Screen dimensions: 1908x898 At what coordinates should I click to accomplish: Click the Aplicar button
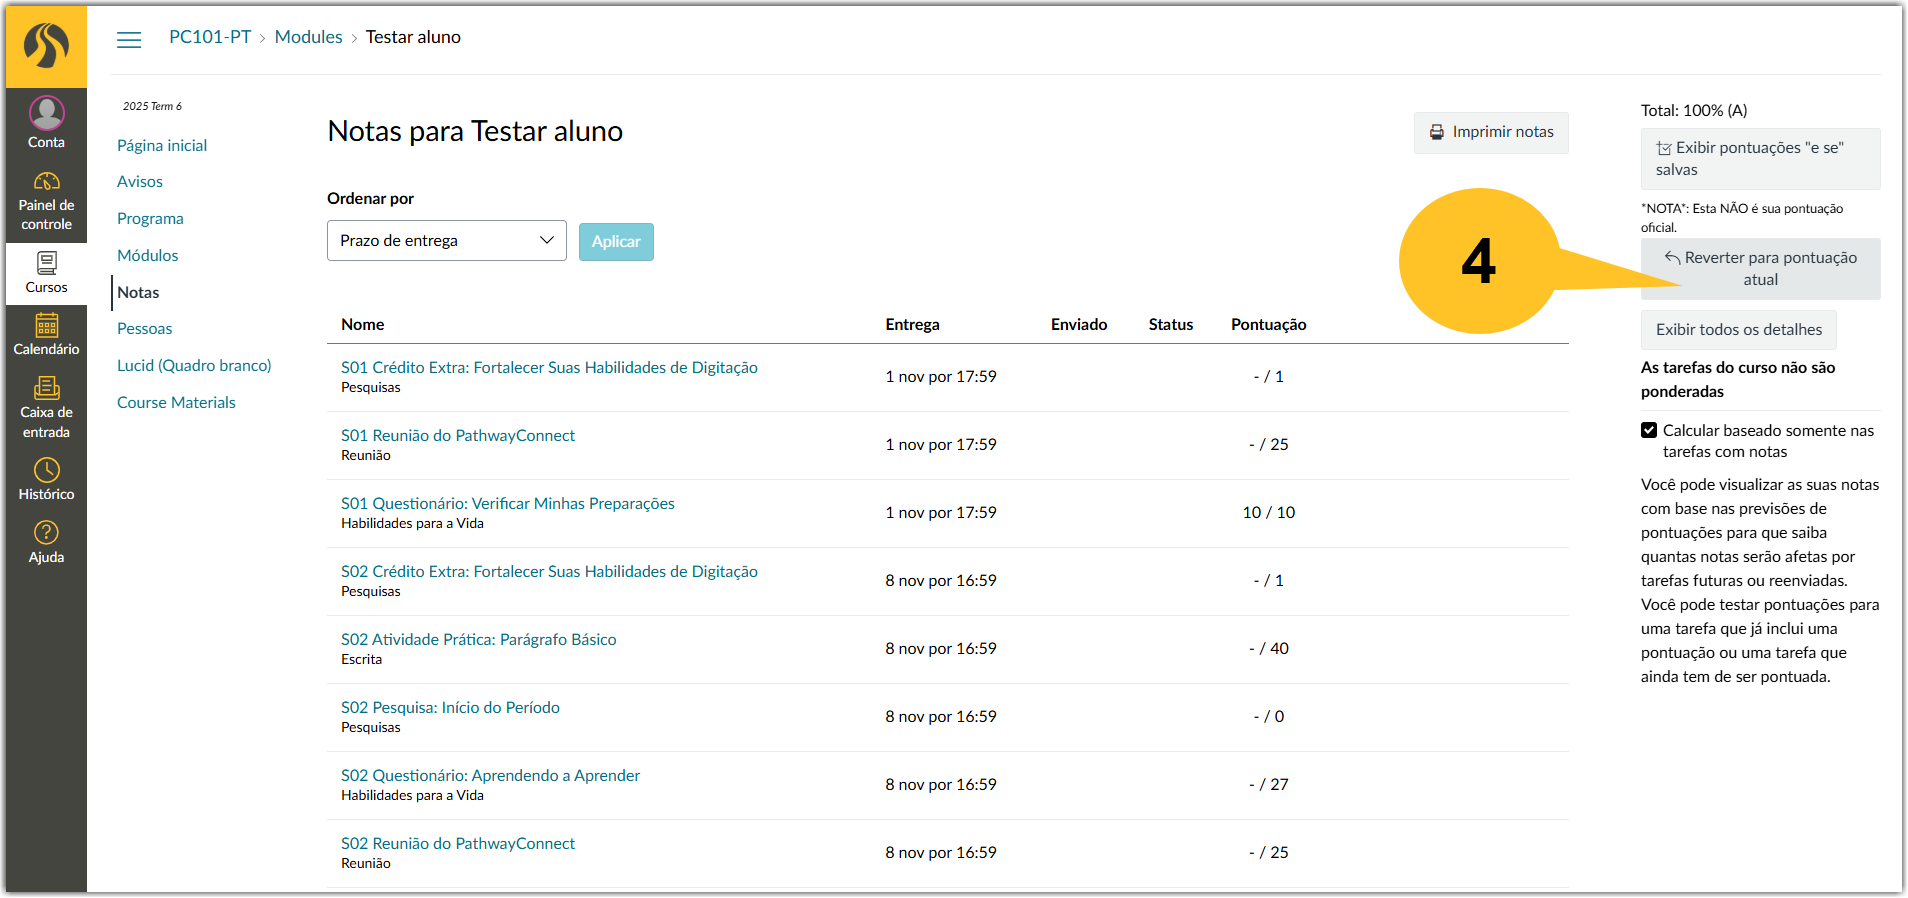tap(616, 242)
